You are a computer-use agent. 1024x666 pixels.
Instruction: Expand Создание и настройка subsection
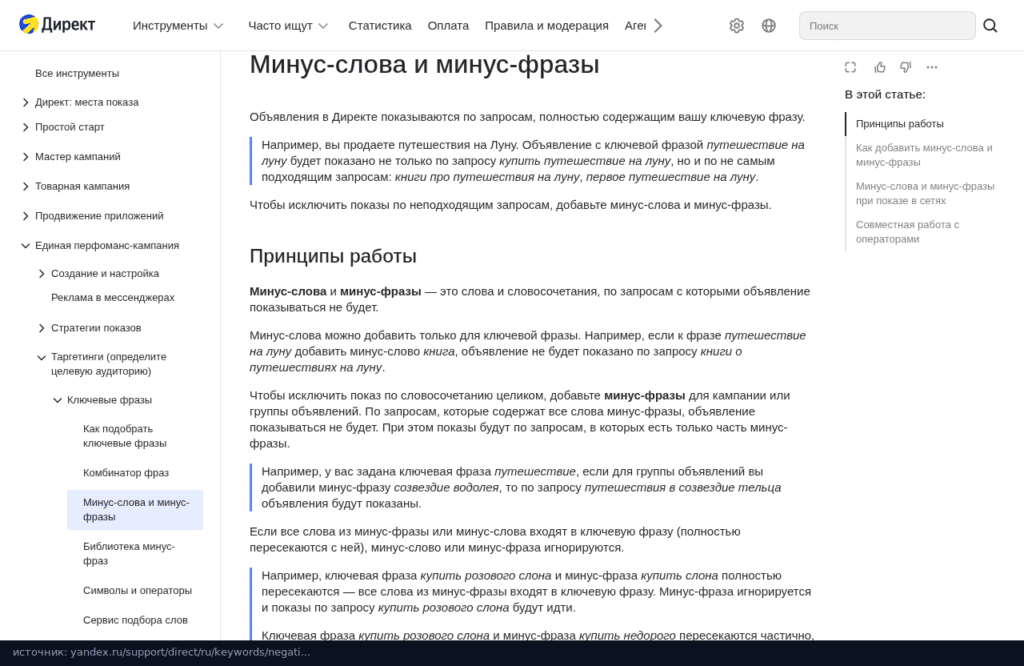point(42,274)
